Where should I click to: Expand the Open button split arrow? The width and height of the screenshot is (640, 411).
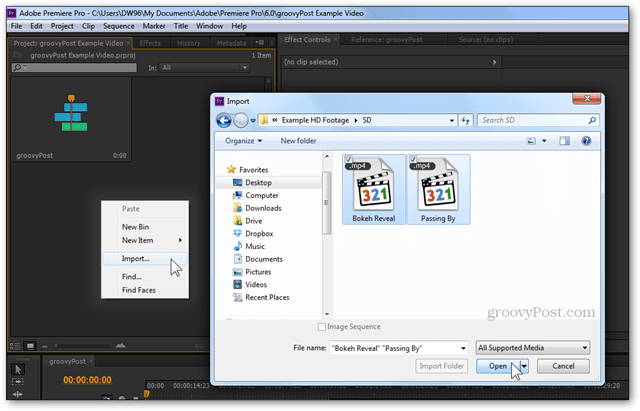(525, 367)
